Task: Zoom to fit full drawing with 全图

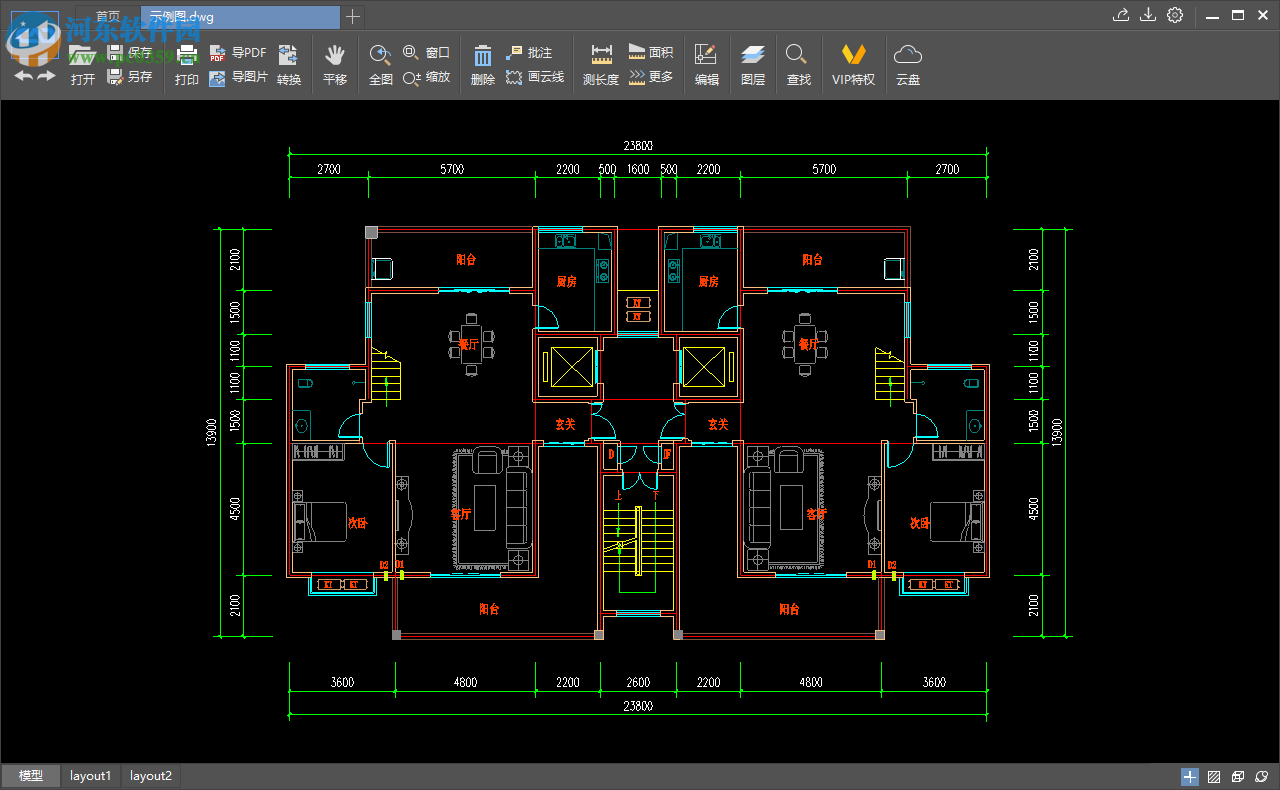Action: point(380,62)
